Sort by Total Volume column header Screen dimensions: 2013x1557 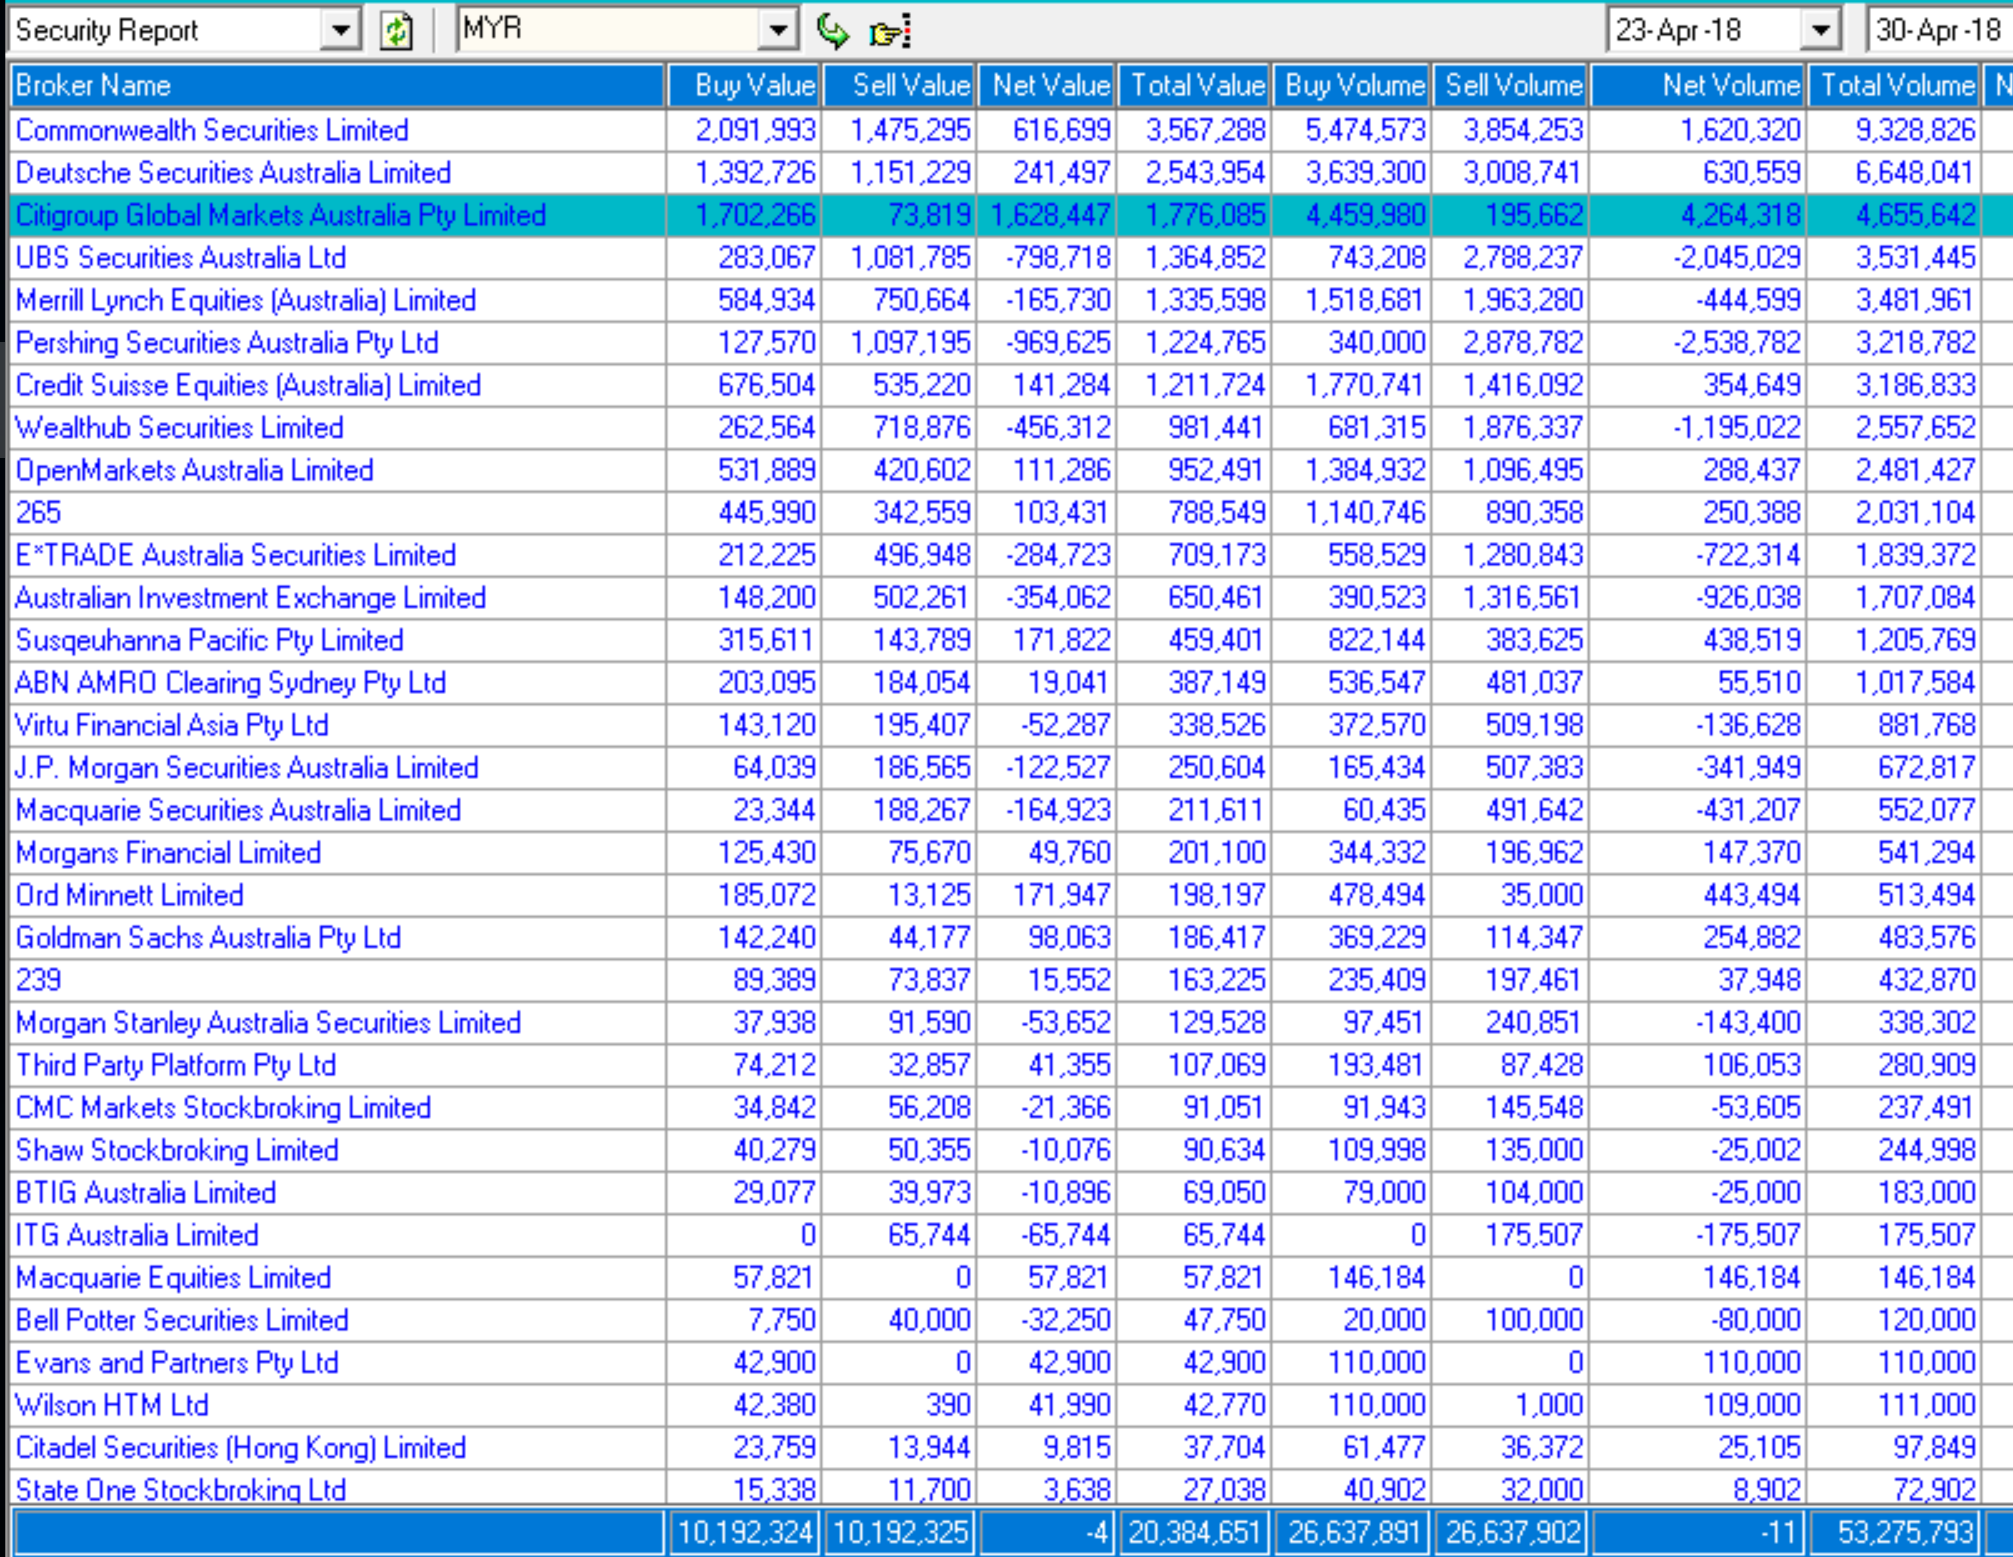pyautogui.click(x=1895, y=86)
